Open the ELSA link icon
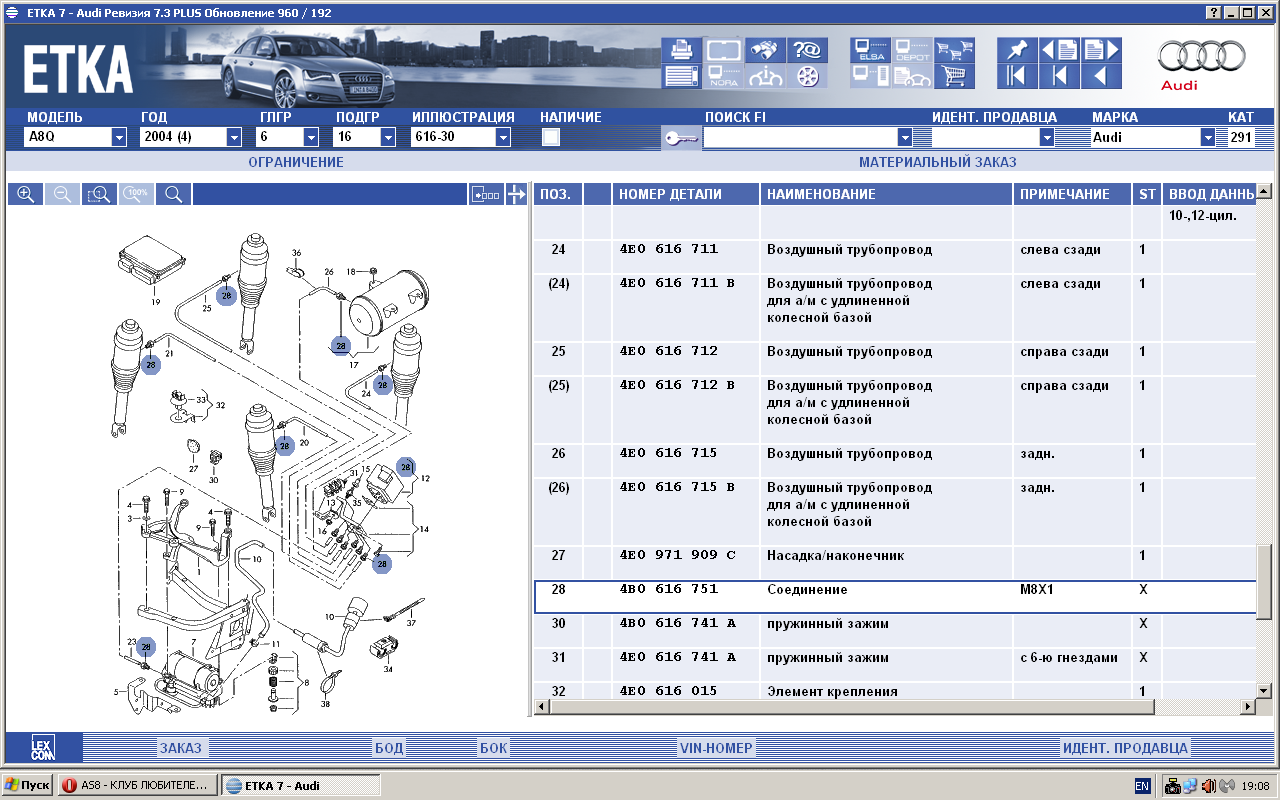 [x=870, y=50]
